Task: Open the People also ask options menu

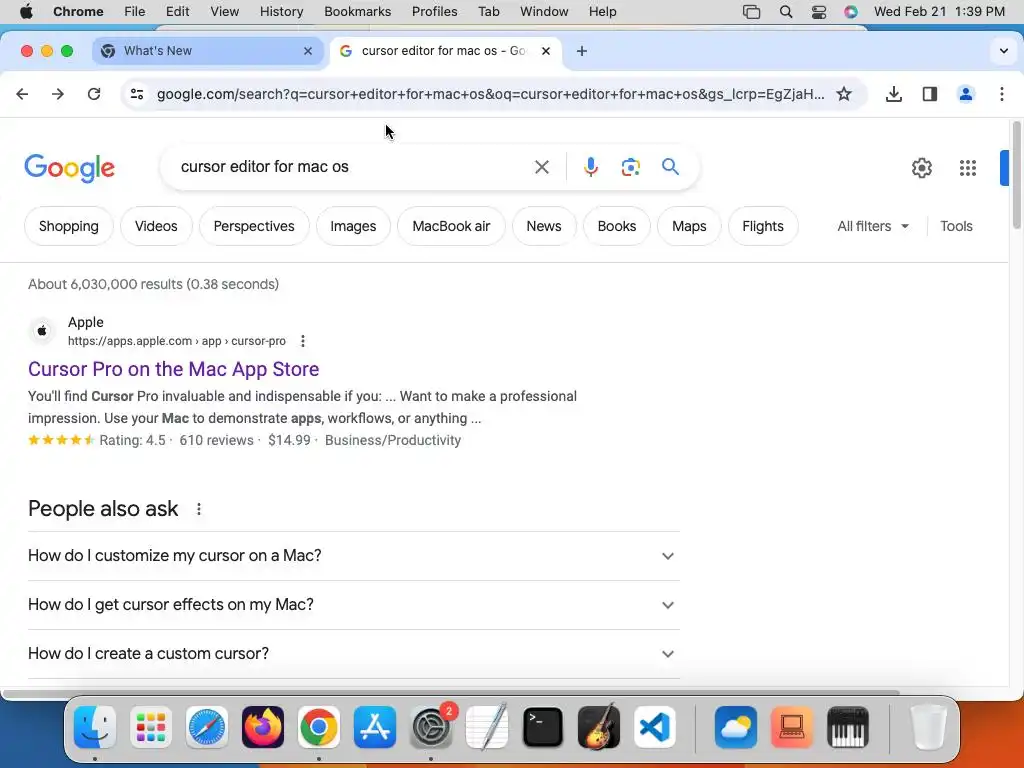Action: click(199, 509)
